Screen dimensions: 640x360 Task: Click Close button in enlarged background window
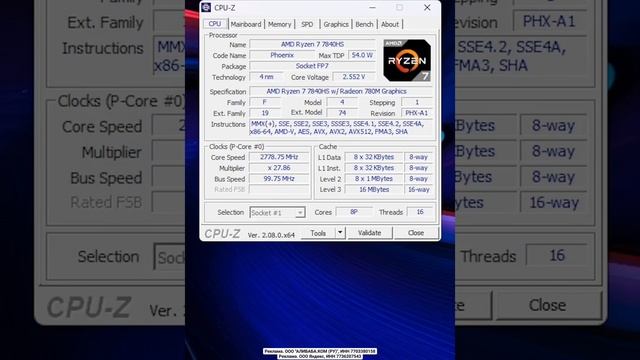pyautogui.click(x=547, y=305)
